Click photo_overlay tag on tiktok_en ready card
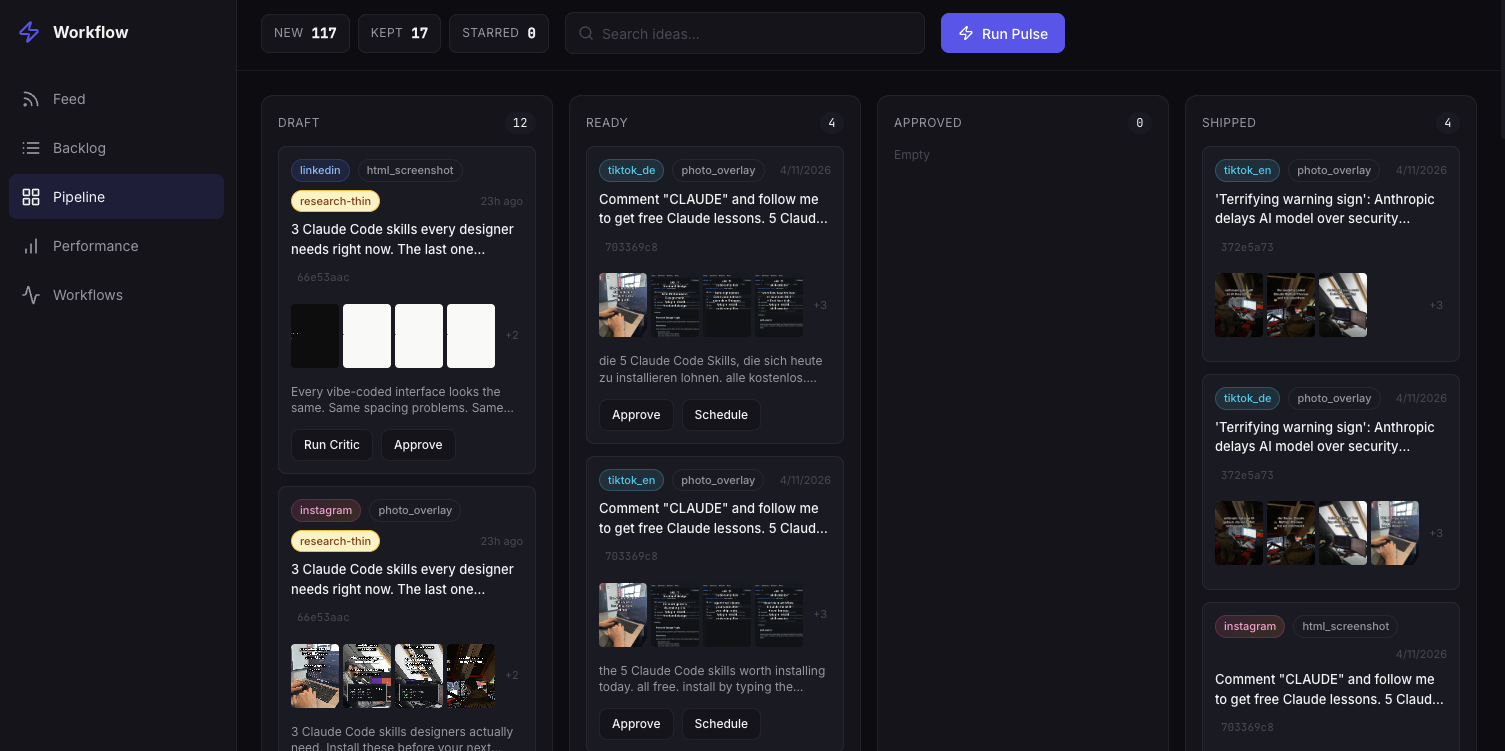Image resolution: width=1505 pixels, height=751 pixels. tap(718, 480)
